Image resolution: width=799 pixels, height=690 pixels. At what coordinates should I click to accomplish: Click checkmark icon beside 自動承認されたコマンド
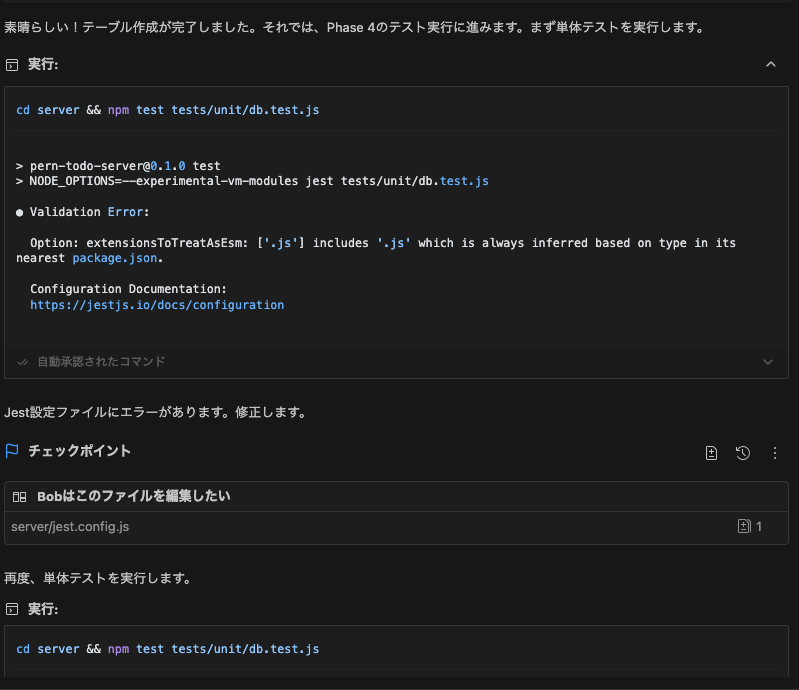22,362
